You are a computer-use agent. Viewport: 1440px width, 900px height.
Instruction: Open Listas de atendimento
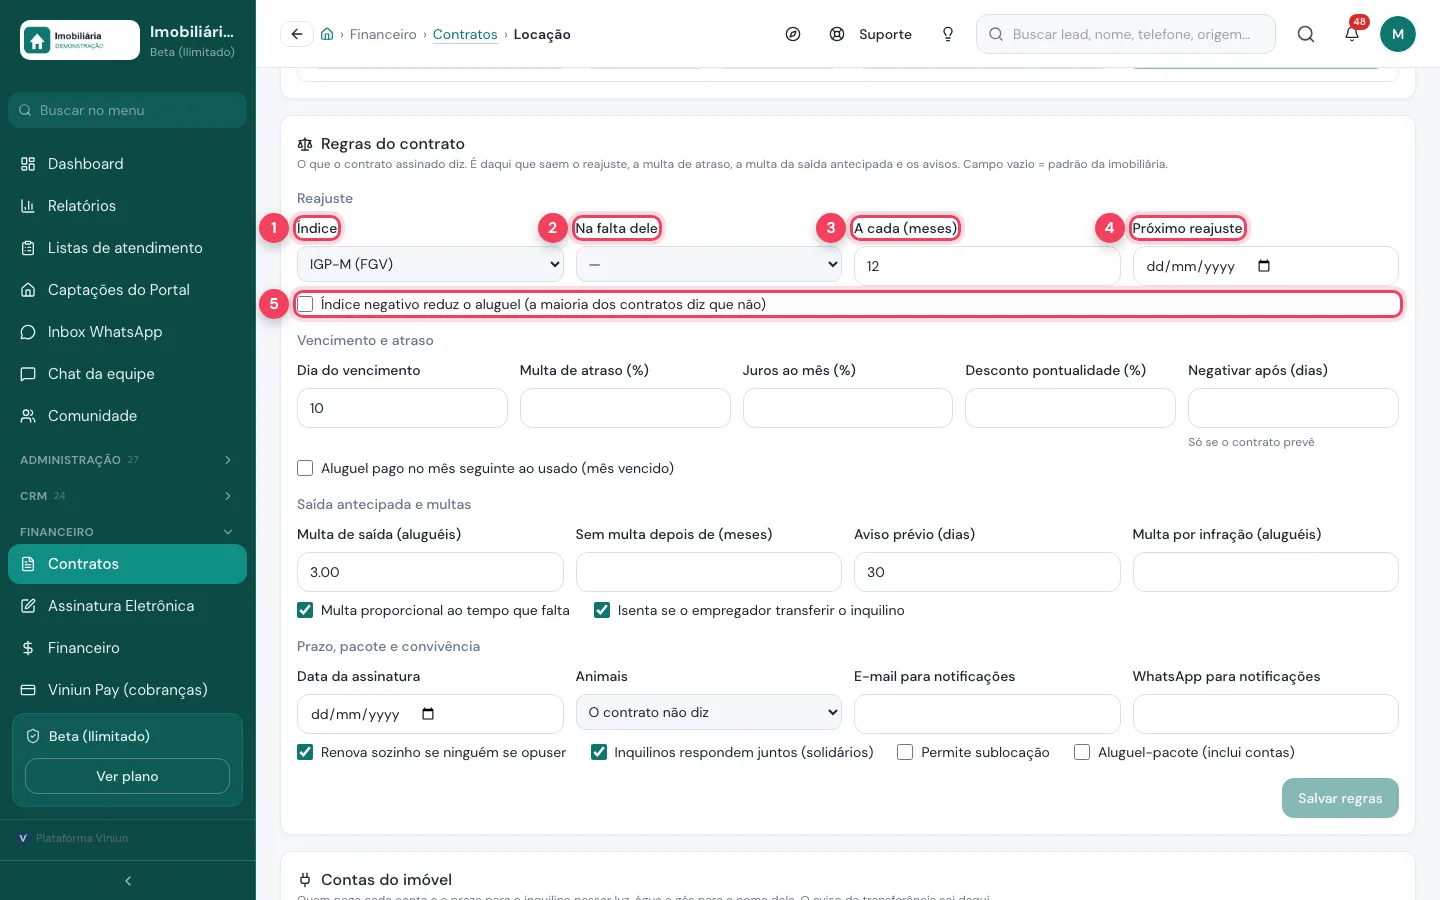pos(128,248)
